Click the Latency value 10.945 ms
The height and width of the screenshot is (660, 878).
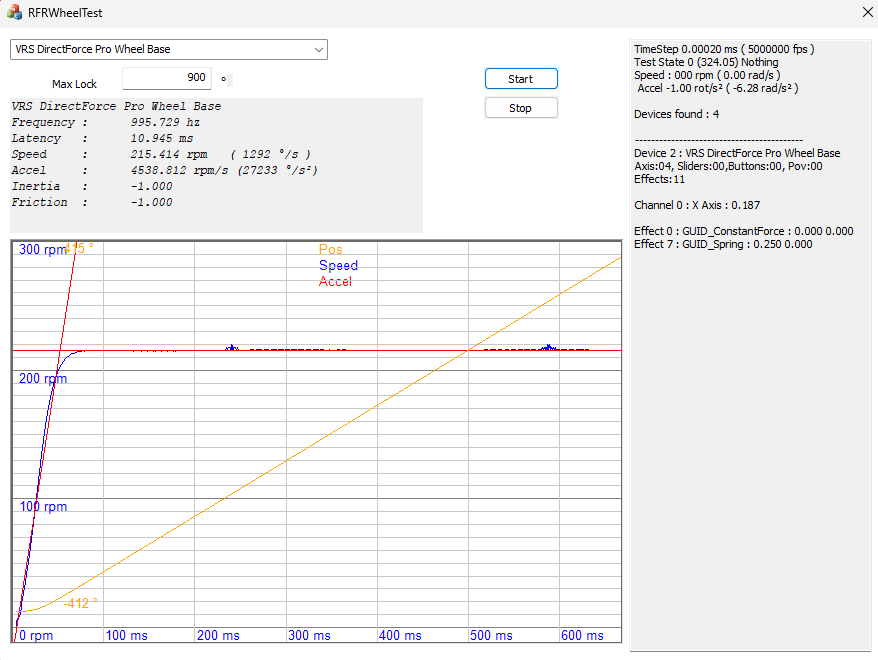(162, 138)
